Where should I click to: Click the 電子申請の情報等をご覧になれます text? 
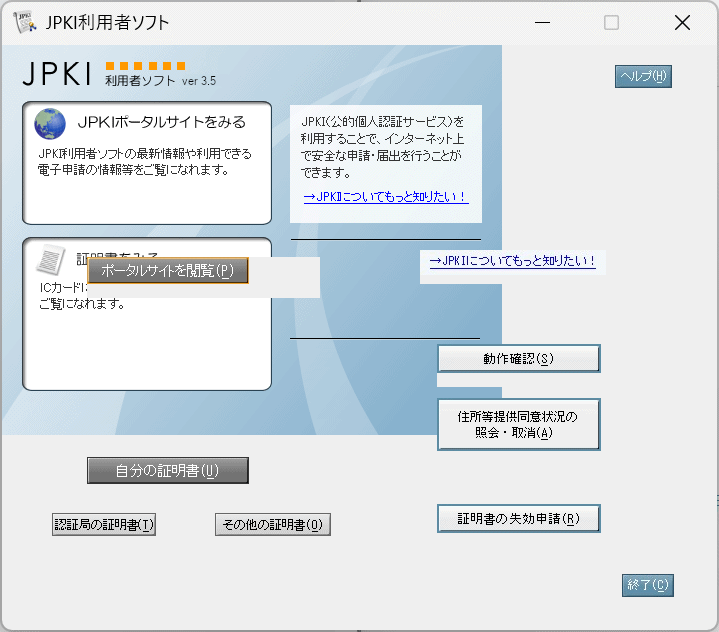click(x=133, y=170)
